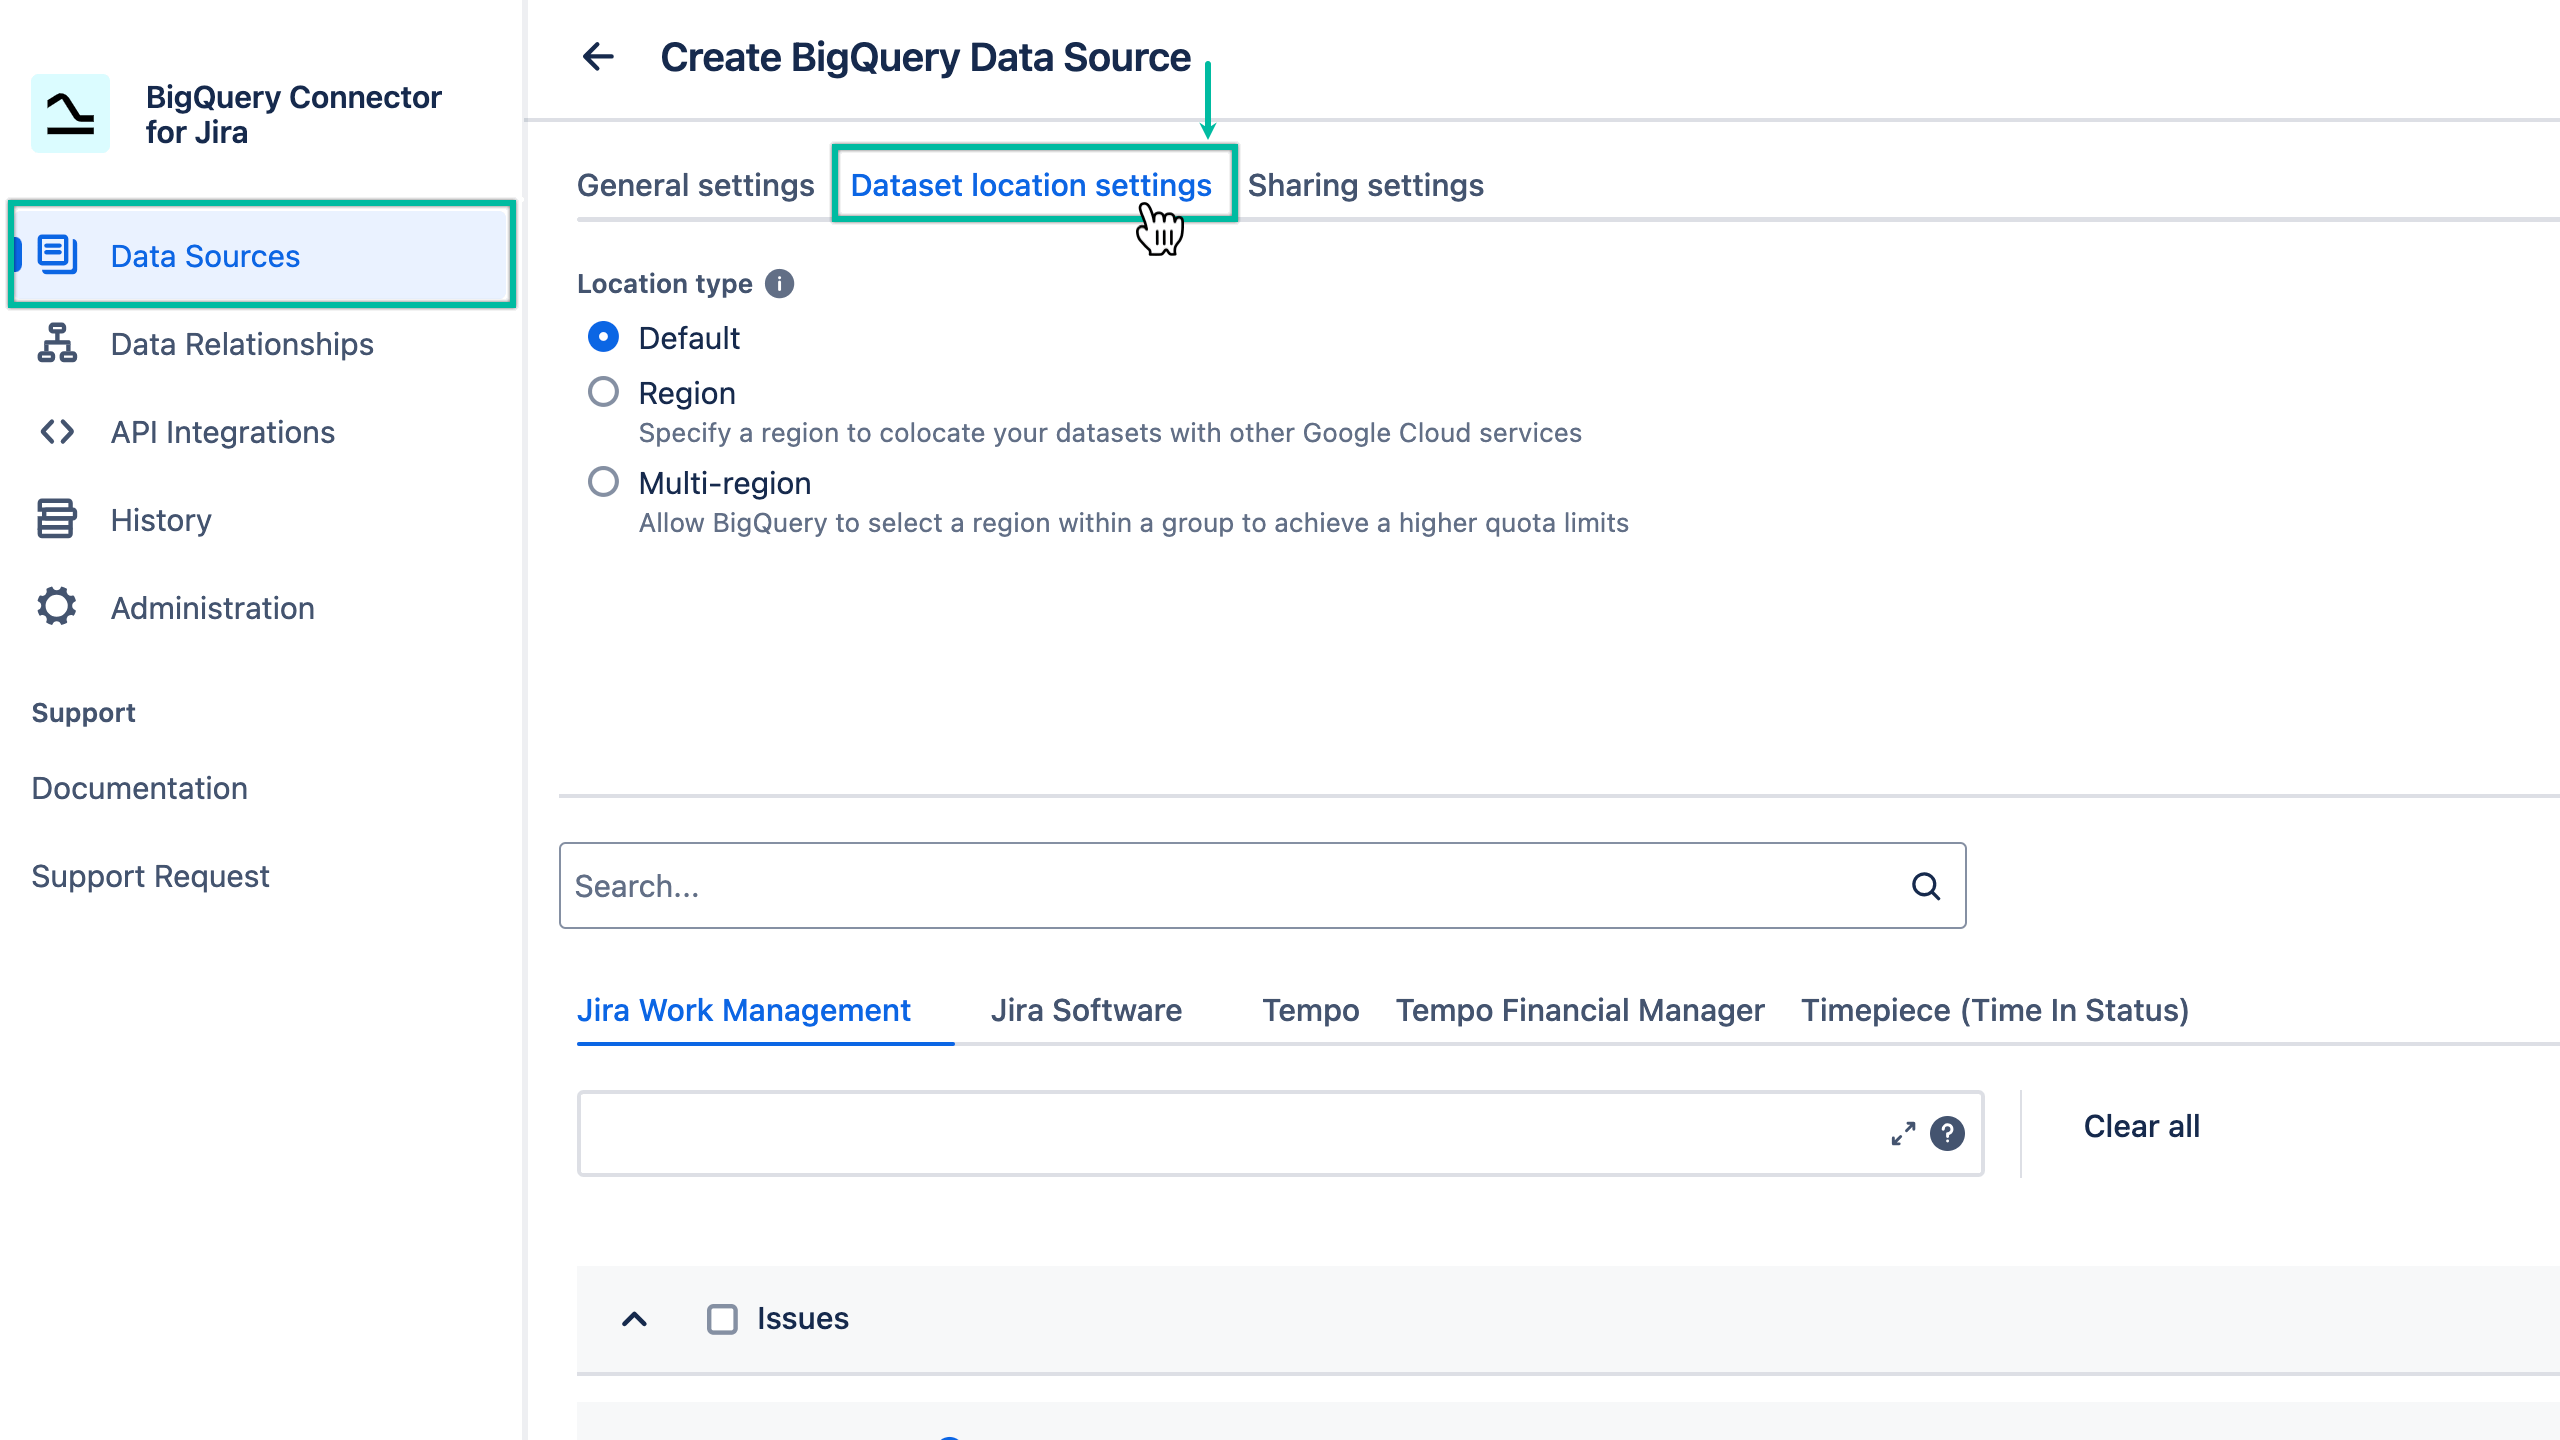Open the Documentation link
This screenshot has height=1440, width=2560.
139,788
